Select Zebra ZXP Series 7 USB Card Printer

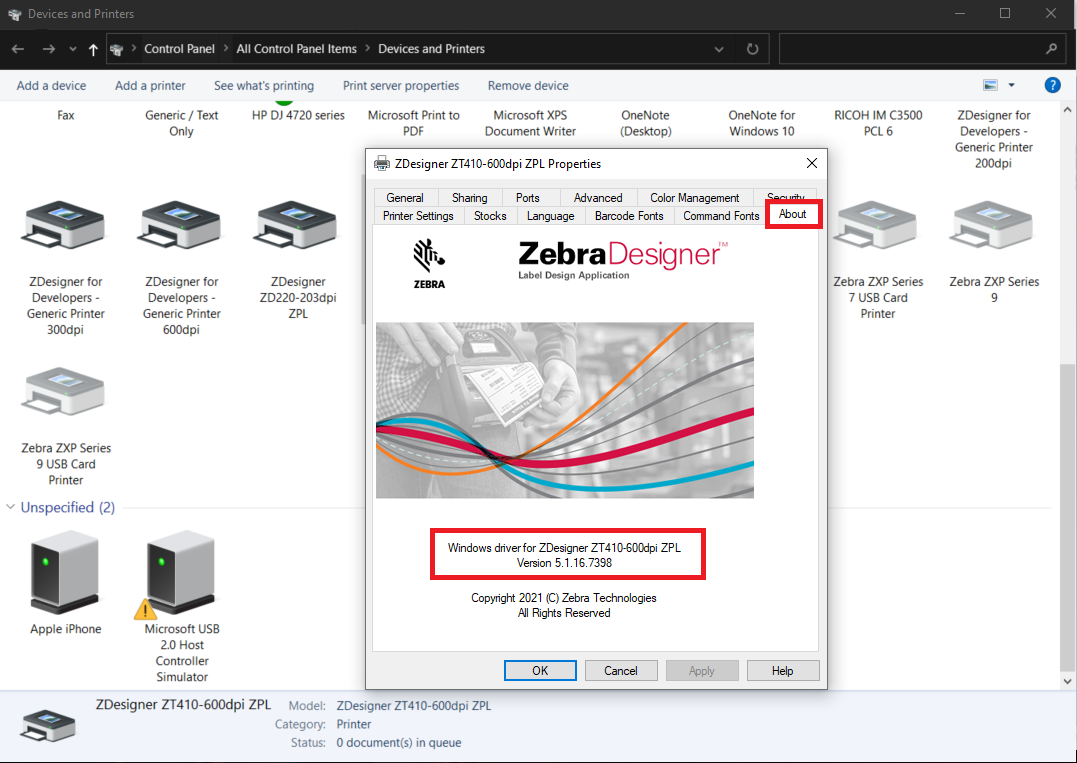coord(877,228)
